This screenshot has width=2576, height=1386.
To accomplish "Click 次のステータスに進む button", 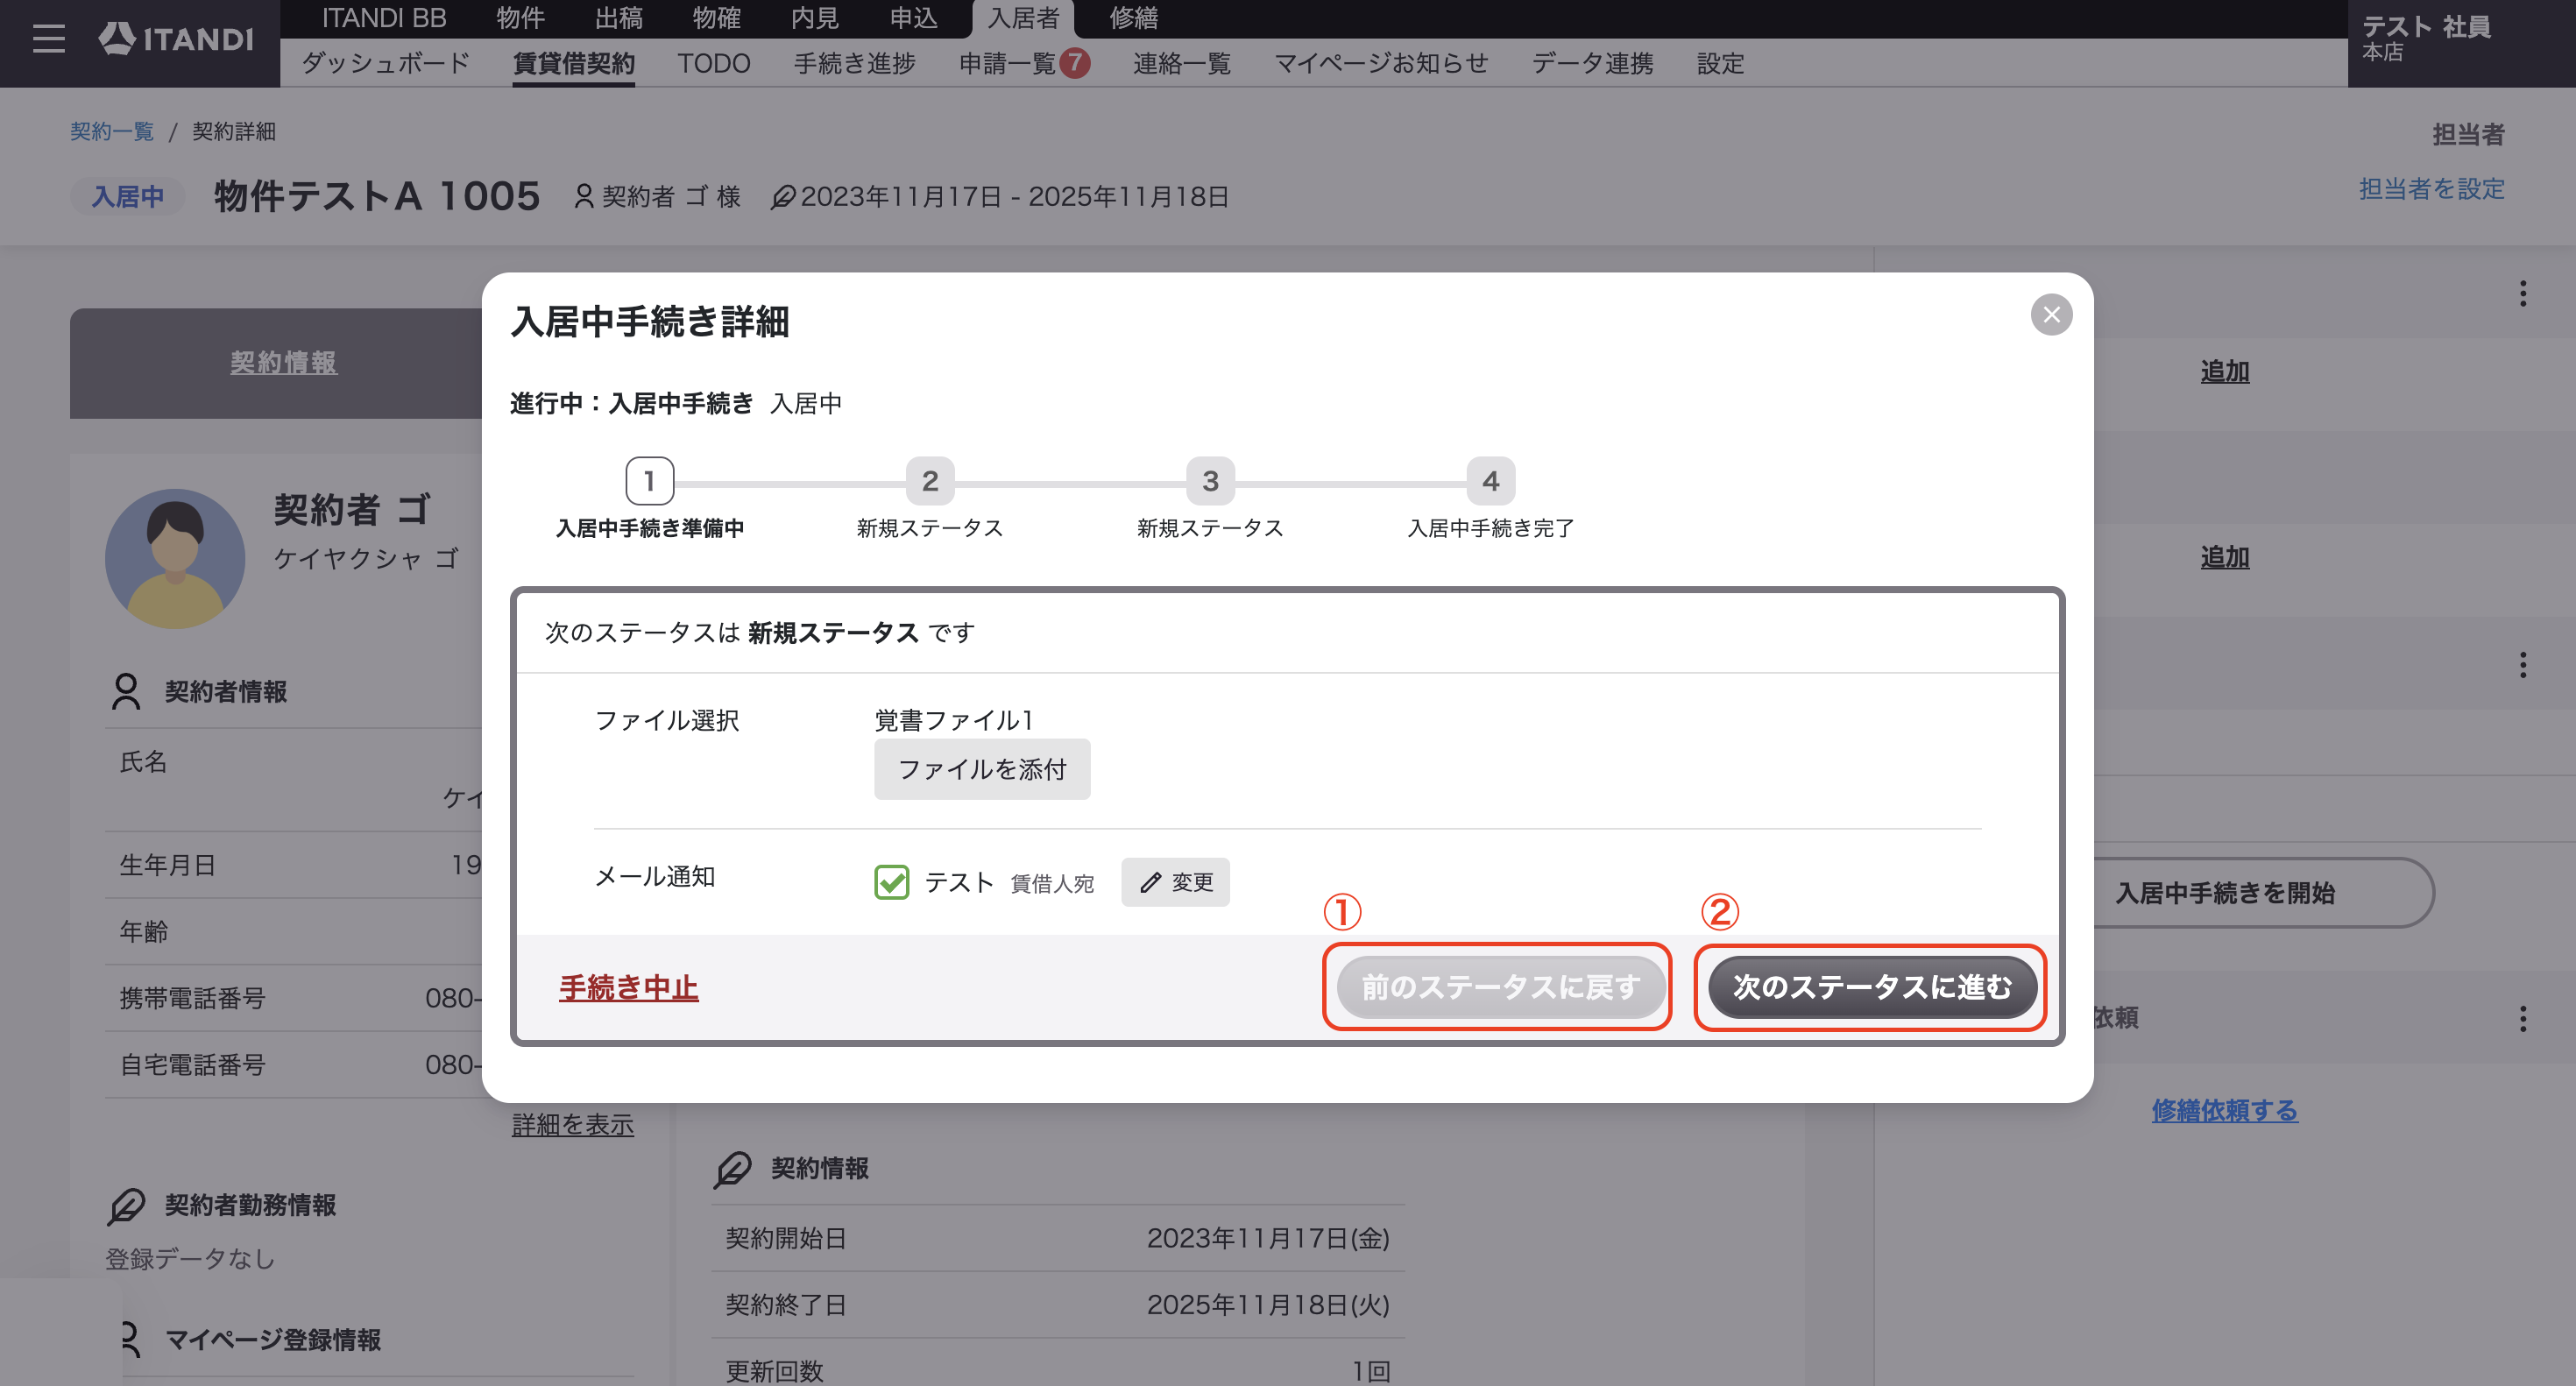I will (1872, 987).
